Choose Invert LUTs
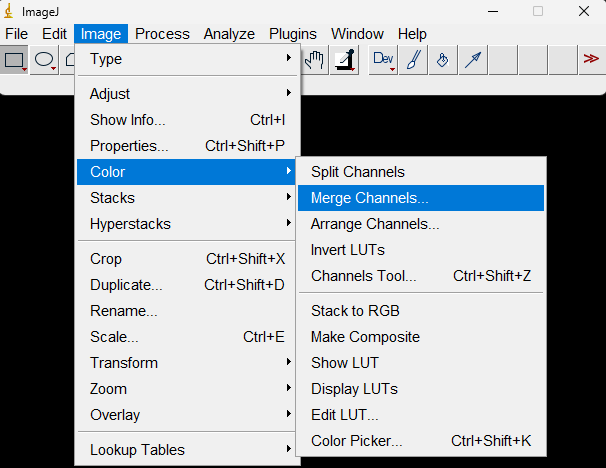 [x=421, y=250]
